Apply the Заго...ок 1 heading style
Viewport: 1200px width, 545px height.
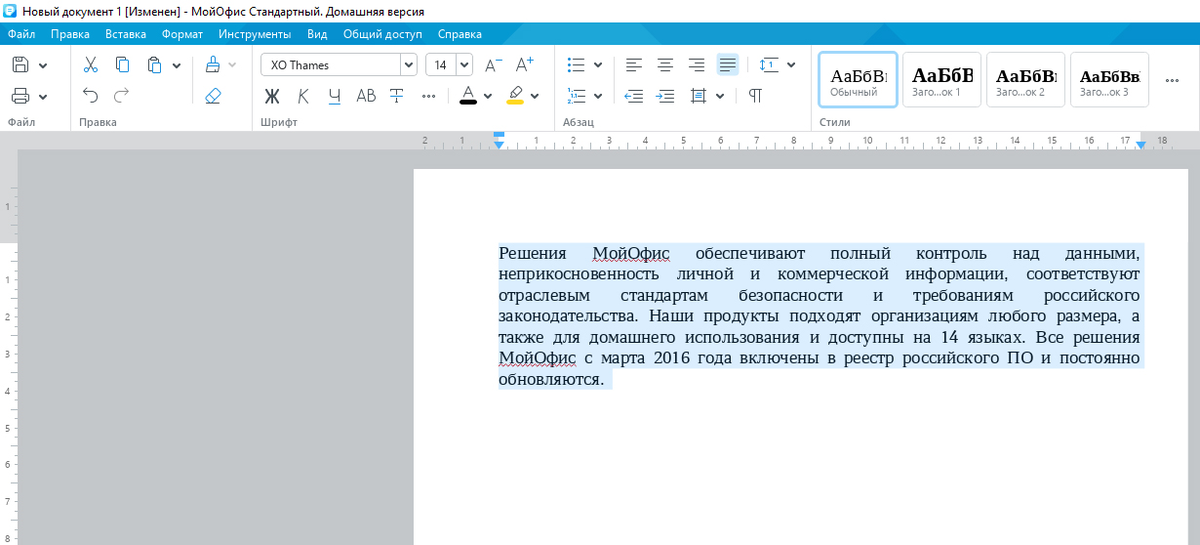click(942, 80)
